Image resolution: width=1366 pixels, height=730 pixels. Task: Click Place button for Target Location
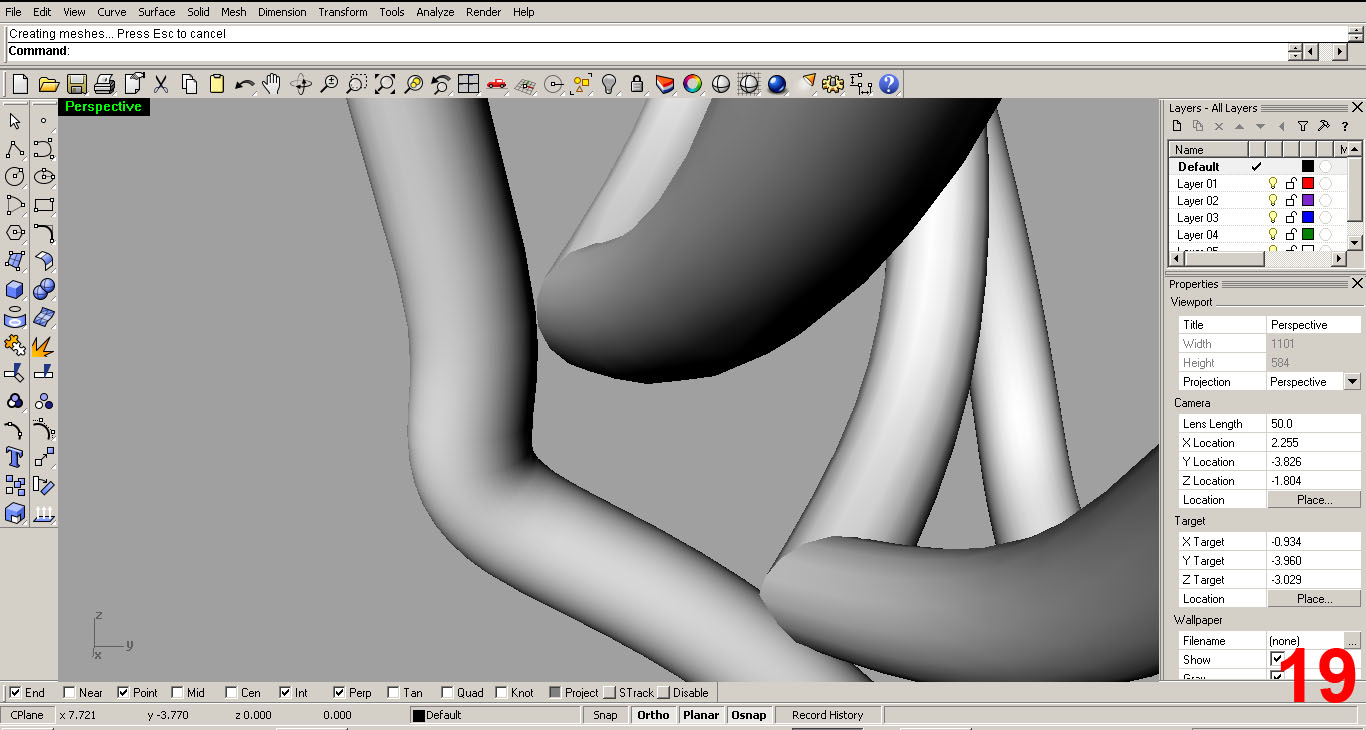pyautogui.click(x=1314, y=599)
